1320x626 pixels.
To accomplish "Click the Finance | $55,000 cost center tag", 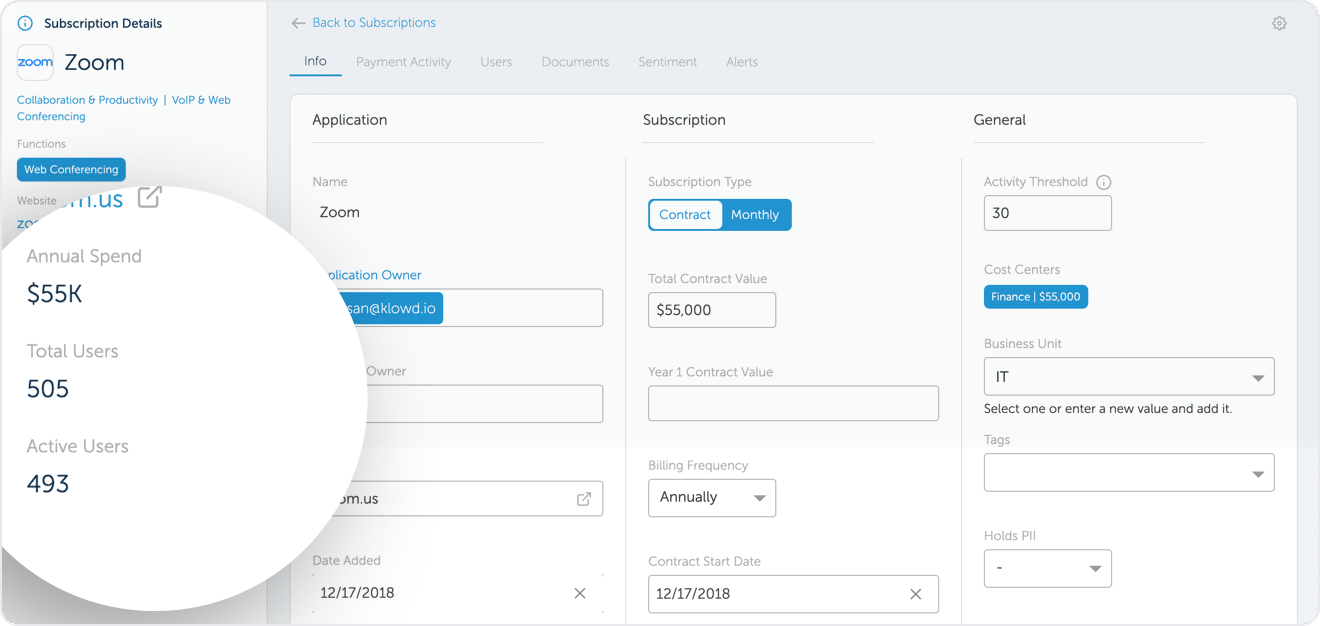I will [1036, 297].
